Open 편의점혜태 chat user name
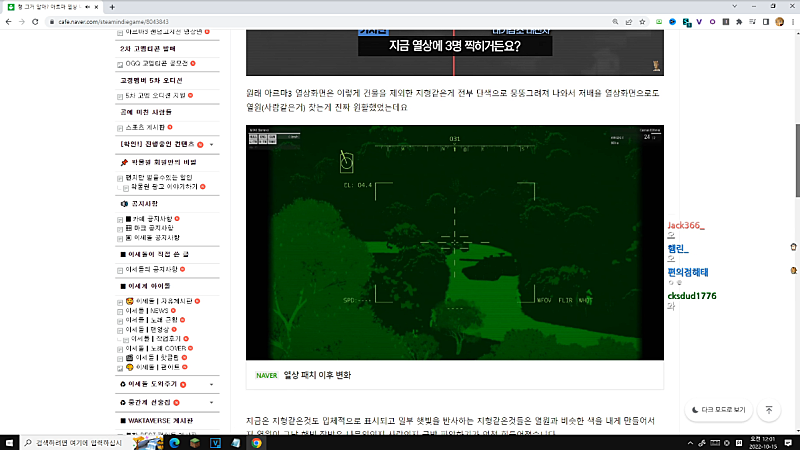 click(x=688, y=272)
